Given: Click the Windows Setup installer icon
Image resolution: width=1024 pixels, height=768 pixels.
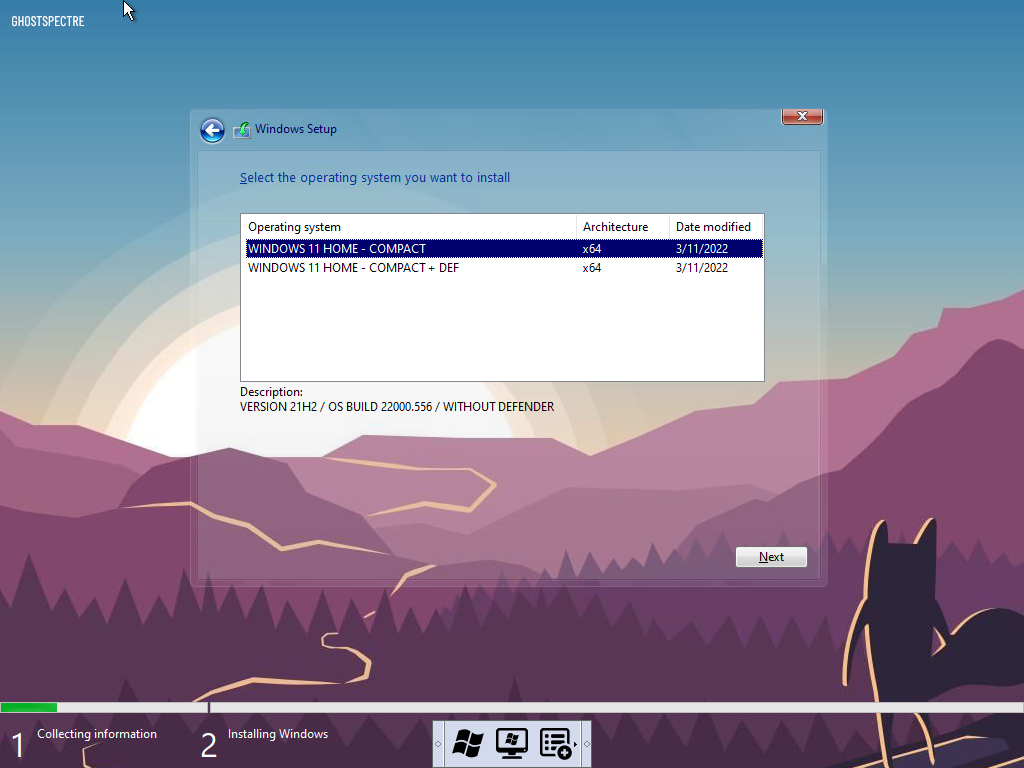Looking at the screenshot, I should 242,130.
